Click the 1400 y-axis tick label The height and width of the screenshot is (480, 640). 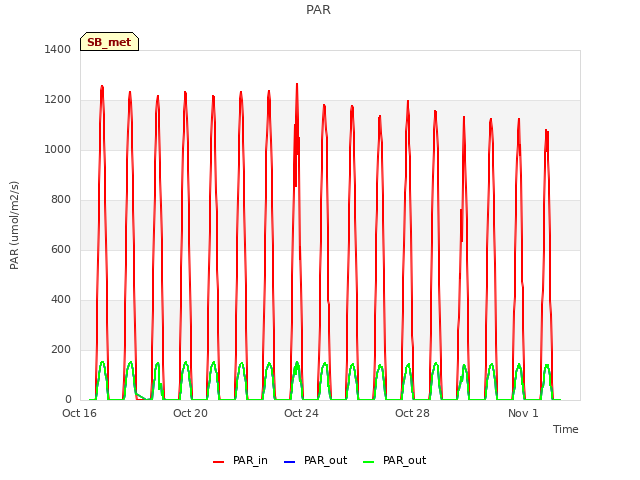[58, 49]
